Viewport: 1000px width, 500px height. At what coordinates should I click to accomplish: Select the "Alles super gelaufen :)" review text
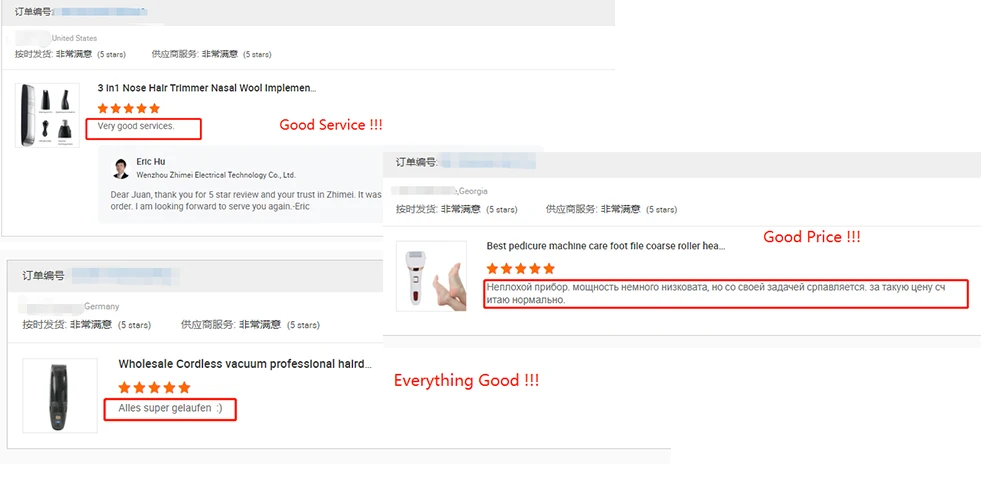pyautogui.click(x=170, y=408)
